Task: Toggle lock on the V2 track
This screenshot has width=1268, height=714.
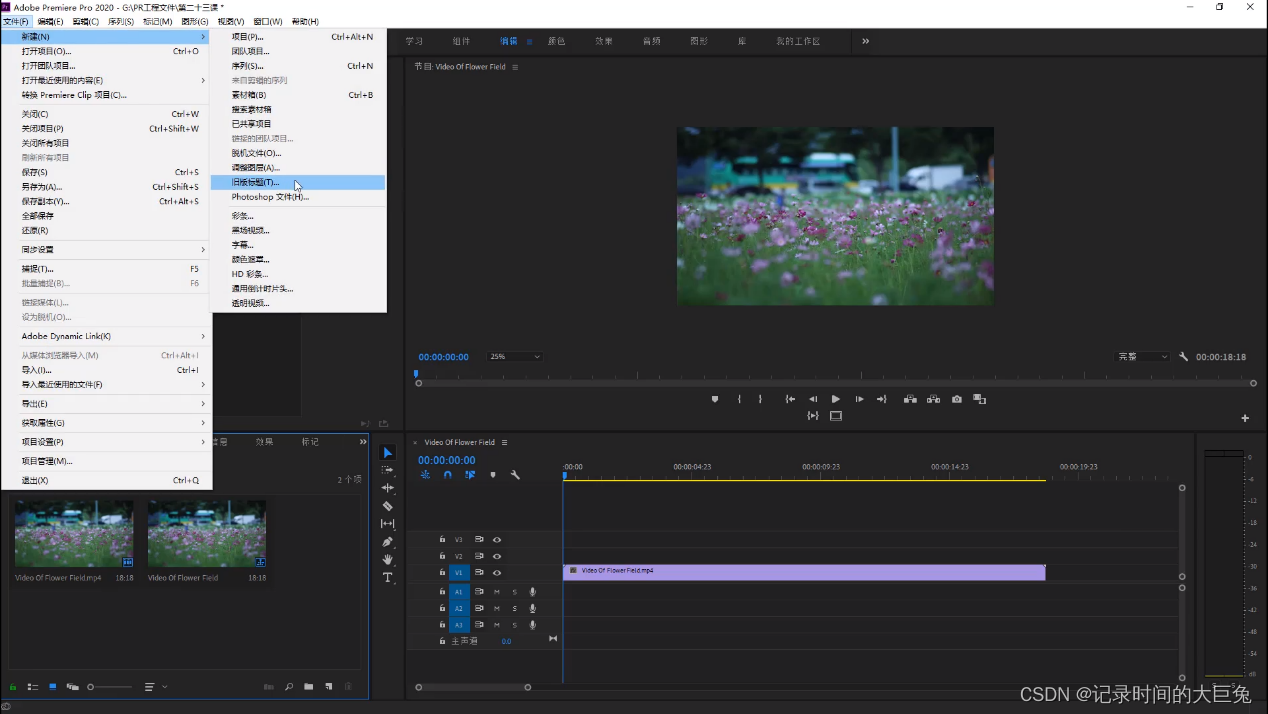Action: (x=442, y=556)
